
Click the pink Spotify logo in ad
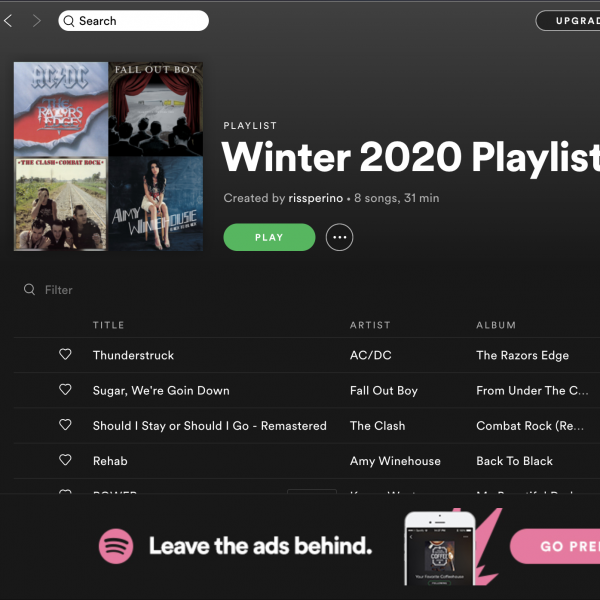click(x=116, y=546)
